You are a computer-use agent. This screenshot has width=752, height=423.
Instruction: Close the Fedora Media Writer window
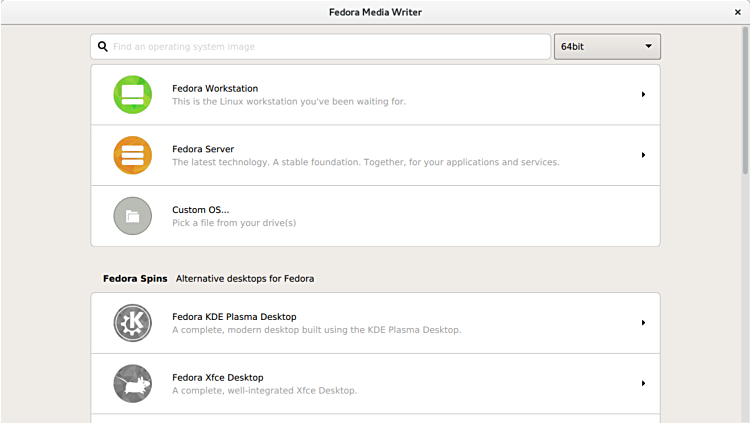click(738, 12)
